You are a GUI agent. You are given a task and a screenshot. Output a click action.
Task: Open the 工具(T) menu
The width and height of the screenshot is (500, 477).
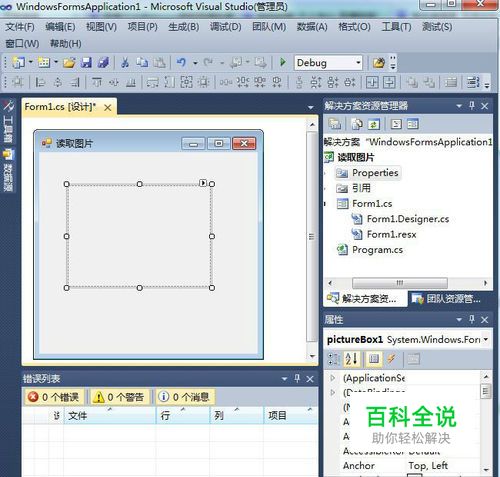coord(396,27)
